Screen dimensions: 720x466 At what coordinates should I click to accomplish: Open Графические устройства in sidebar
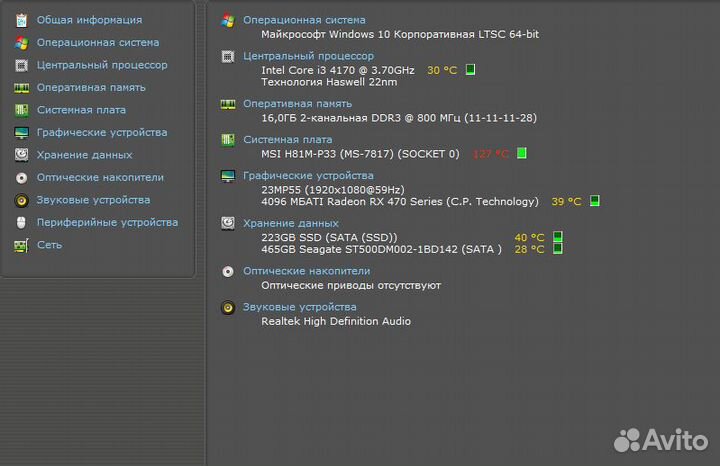pyautogui.click(x=102, y=133)
